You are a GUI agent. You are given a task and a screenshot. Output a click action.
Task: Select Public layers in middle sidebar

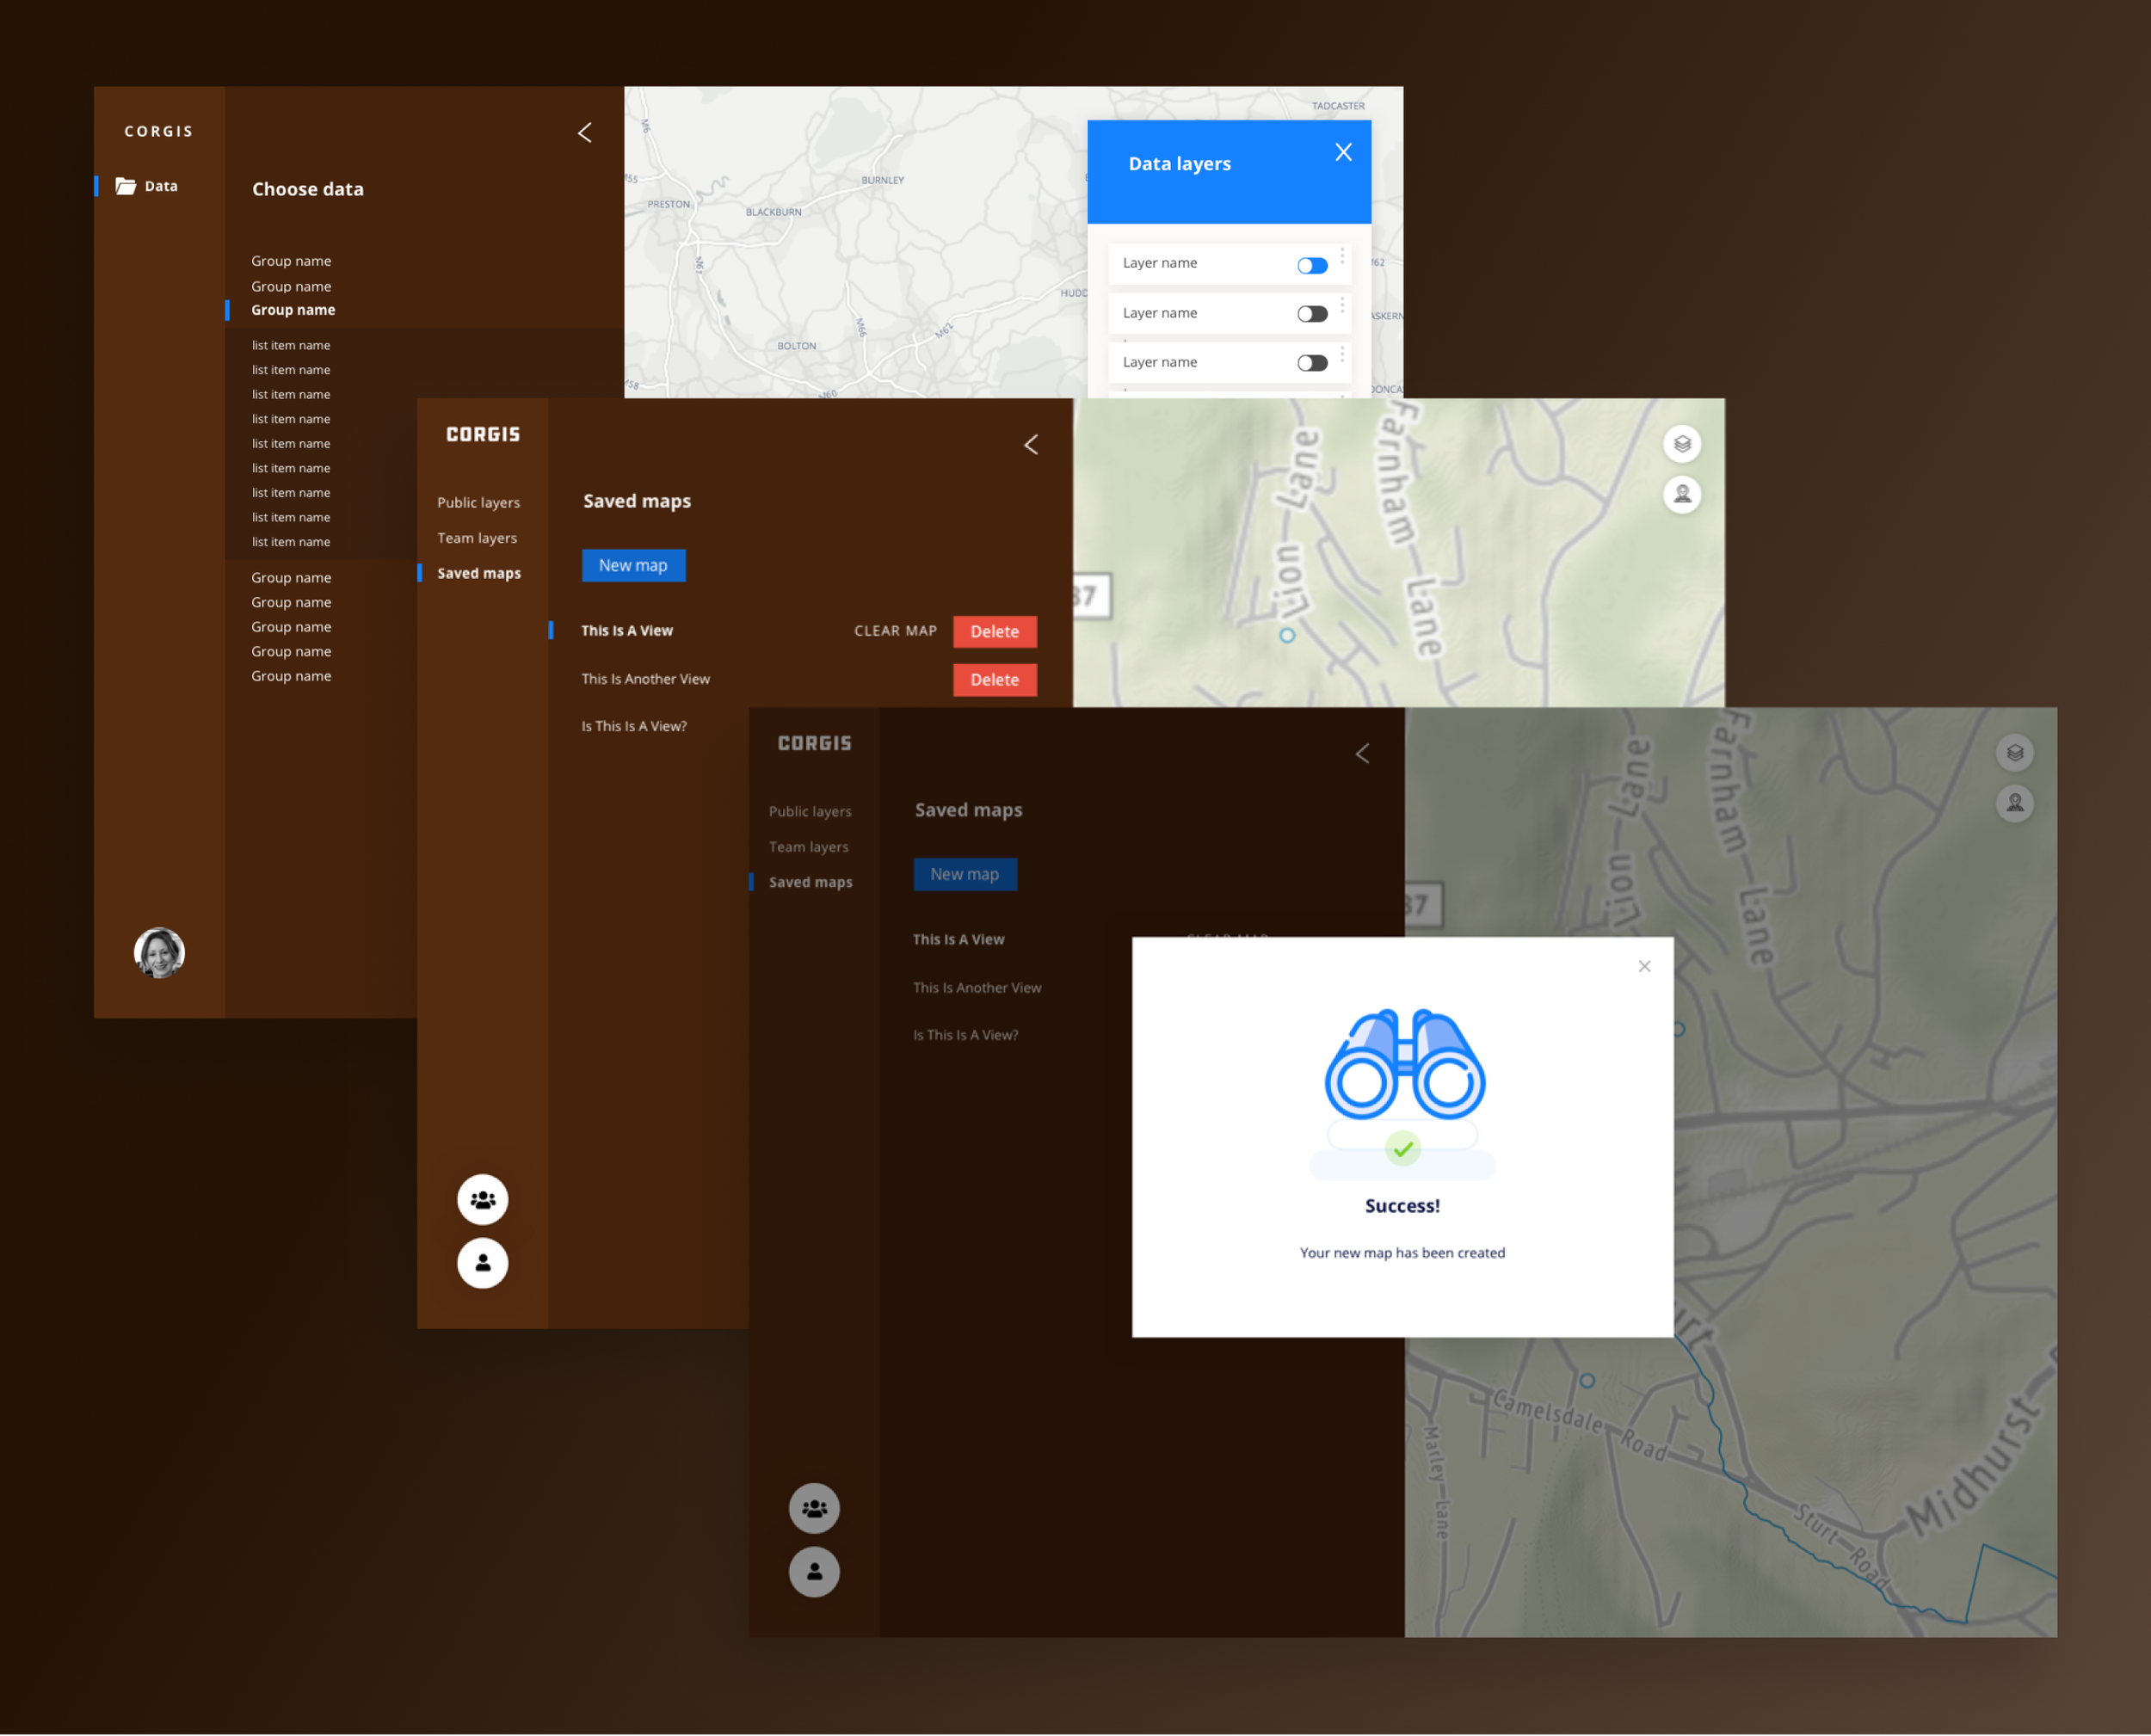click(x=478, y=502)
